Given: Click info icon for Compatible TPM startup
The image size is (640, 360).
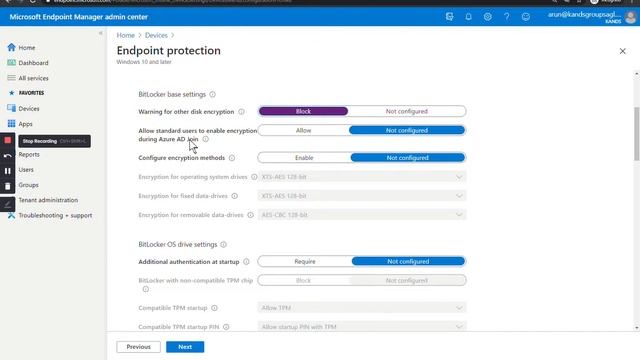Looking at the screenshot, I should 214,308.
